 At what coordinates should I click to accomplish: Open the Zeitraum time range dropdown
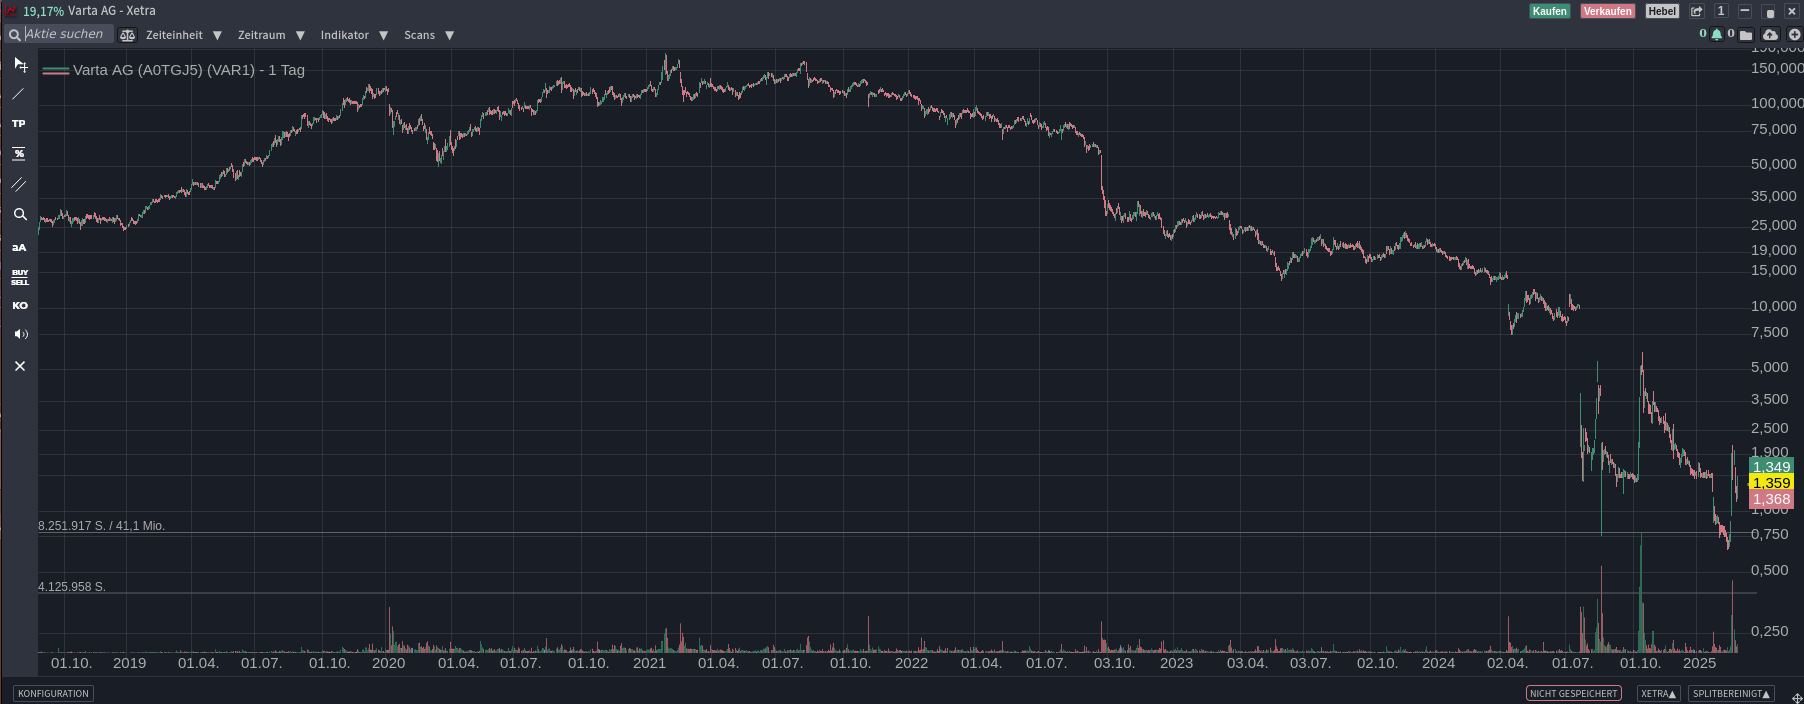pos(270,35)
